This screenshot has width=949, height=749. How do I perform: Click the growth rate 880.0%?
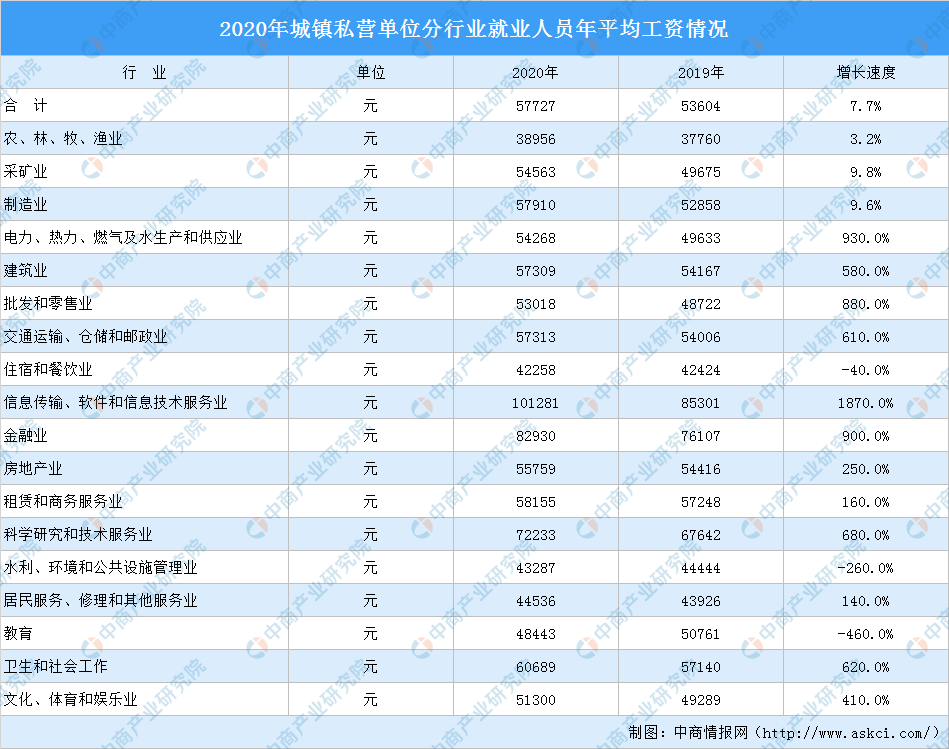(865, 304)
